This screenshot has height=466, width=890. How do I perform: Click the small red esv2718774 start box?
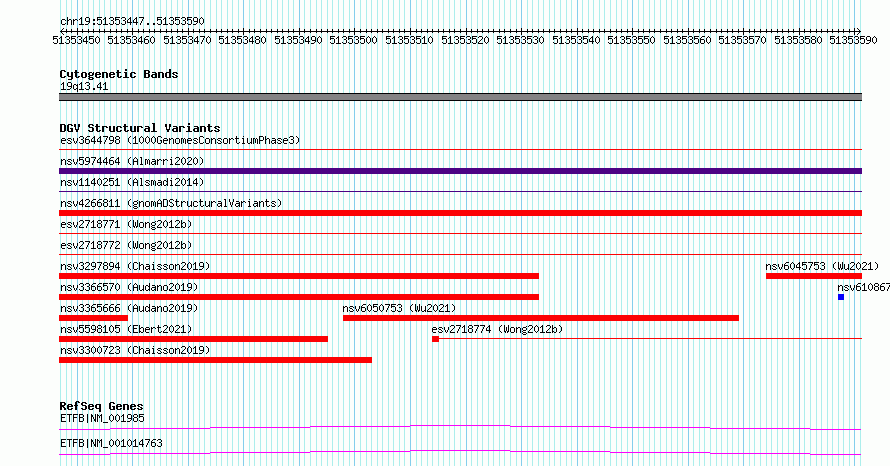coord(435,339)
